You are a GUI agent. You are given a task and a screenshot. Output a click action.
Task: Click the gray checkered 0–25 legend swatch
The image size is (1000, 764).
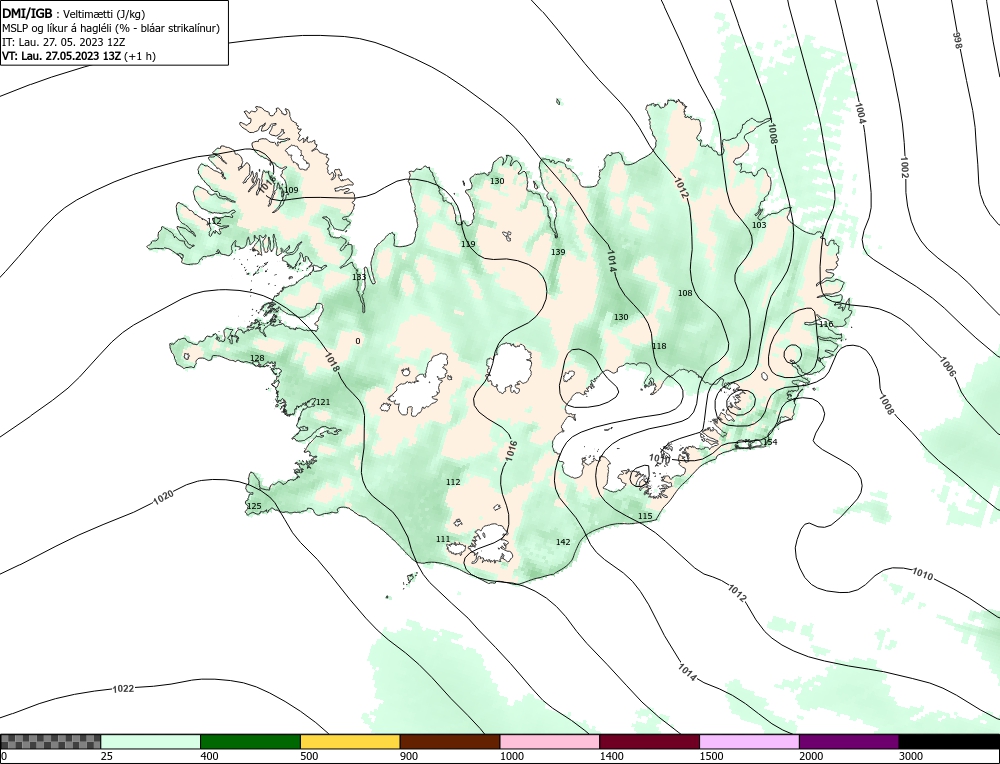click(50, 741)
